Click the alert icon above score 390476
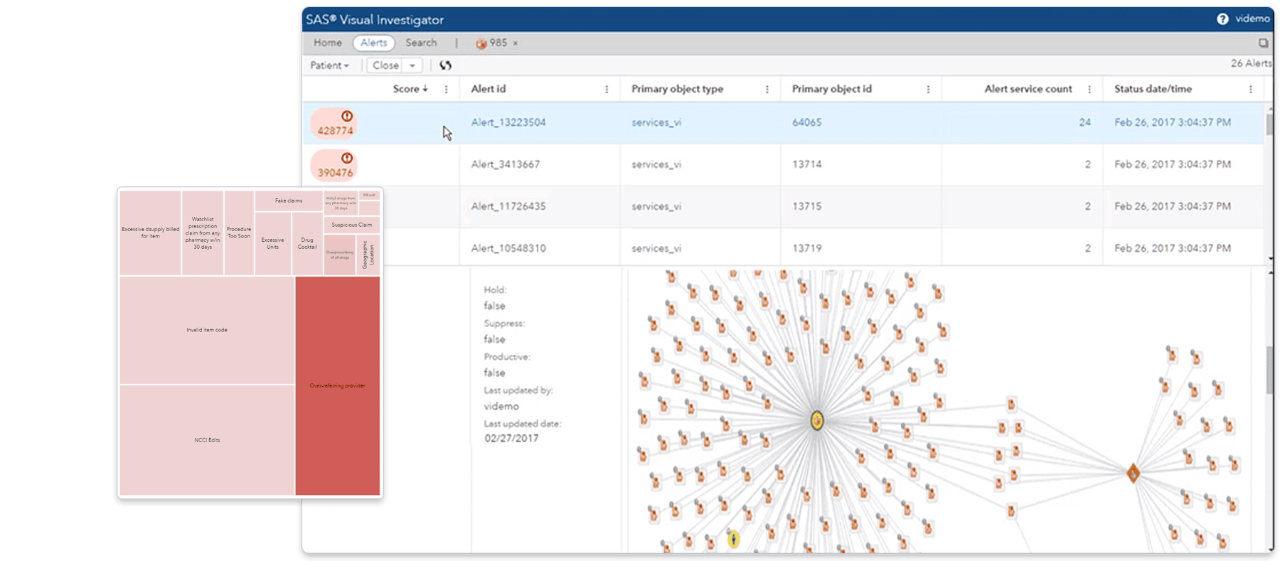The height and width of the screenshot is (561, 1280). [x=347, y=158]
